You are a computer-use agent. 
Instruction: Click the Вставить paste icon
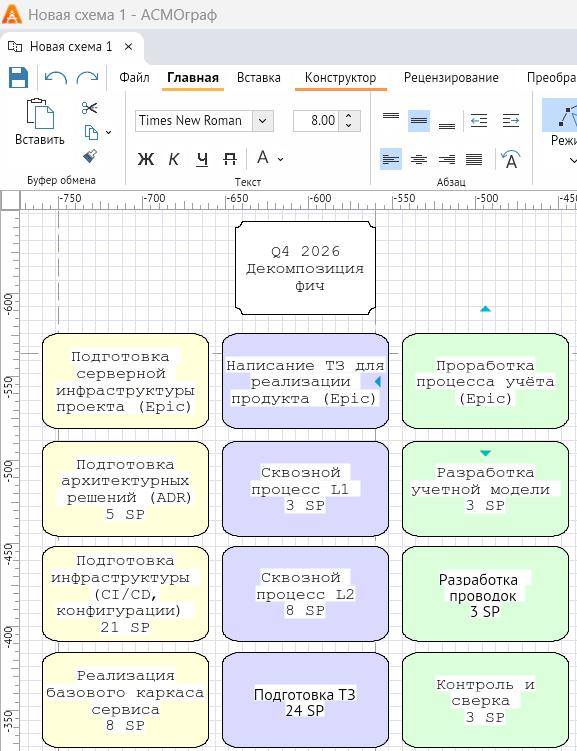click(40, 114)
